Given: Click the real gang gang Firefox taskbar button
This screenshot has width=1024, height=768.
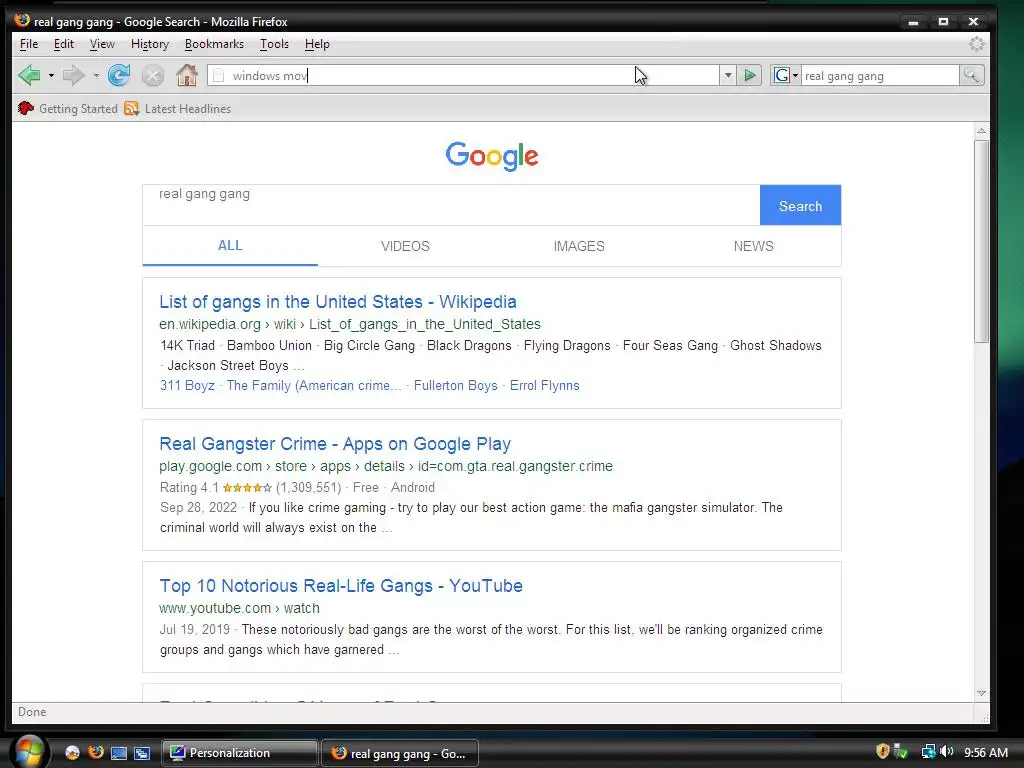Looking at the screenshot, I should click(400, 753).
